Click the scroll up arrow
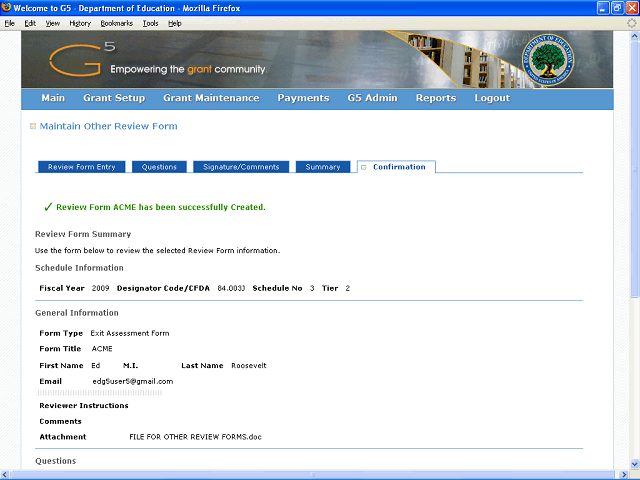The width and height of the screenshot is (640, 480). pos(635,36)
